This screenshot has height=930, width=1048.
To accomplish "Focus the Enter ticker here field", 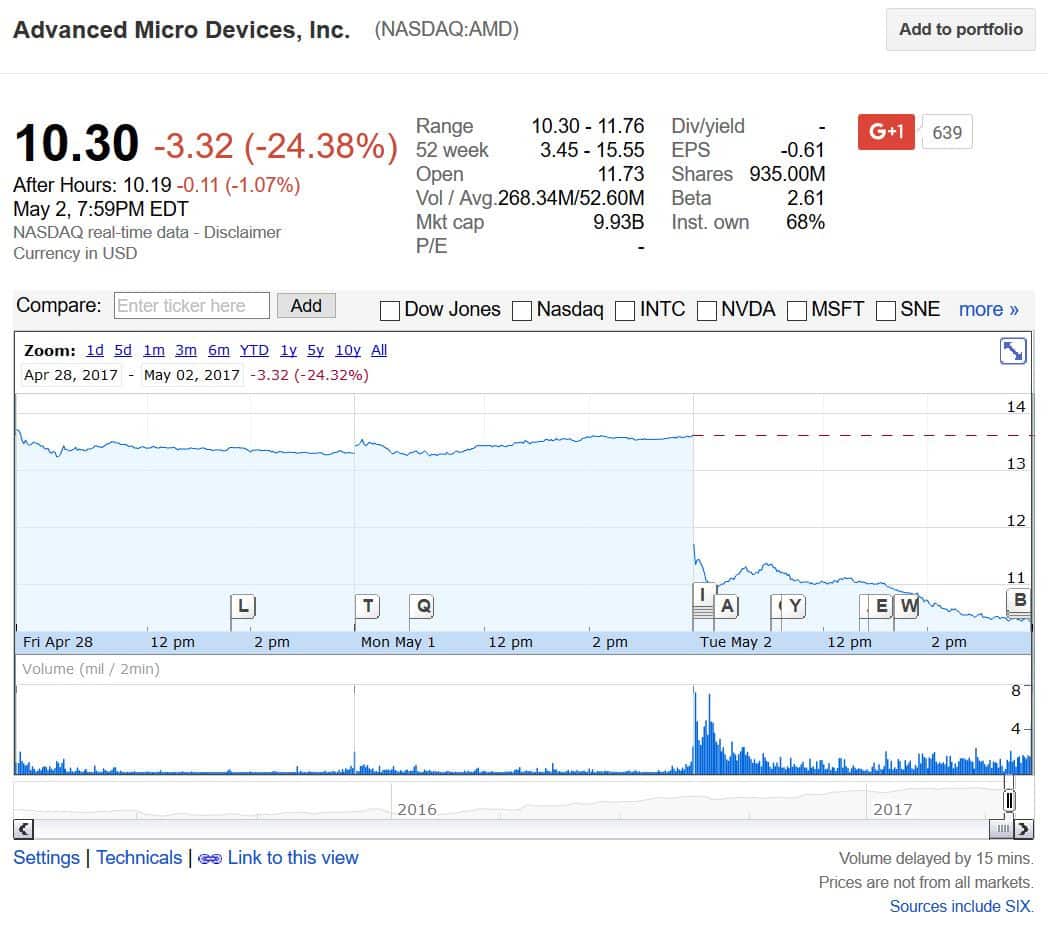I will (192, 306).
